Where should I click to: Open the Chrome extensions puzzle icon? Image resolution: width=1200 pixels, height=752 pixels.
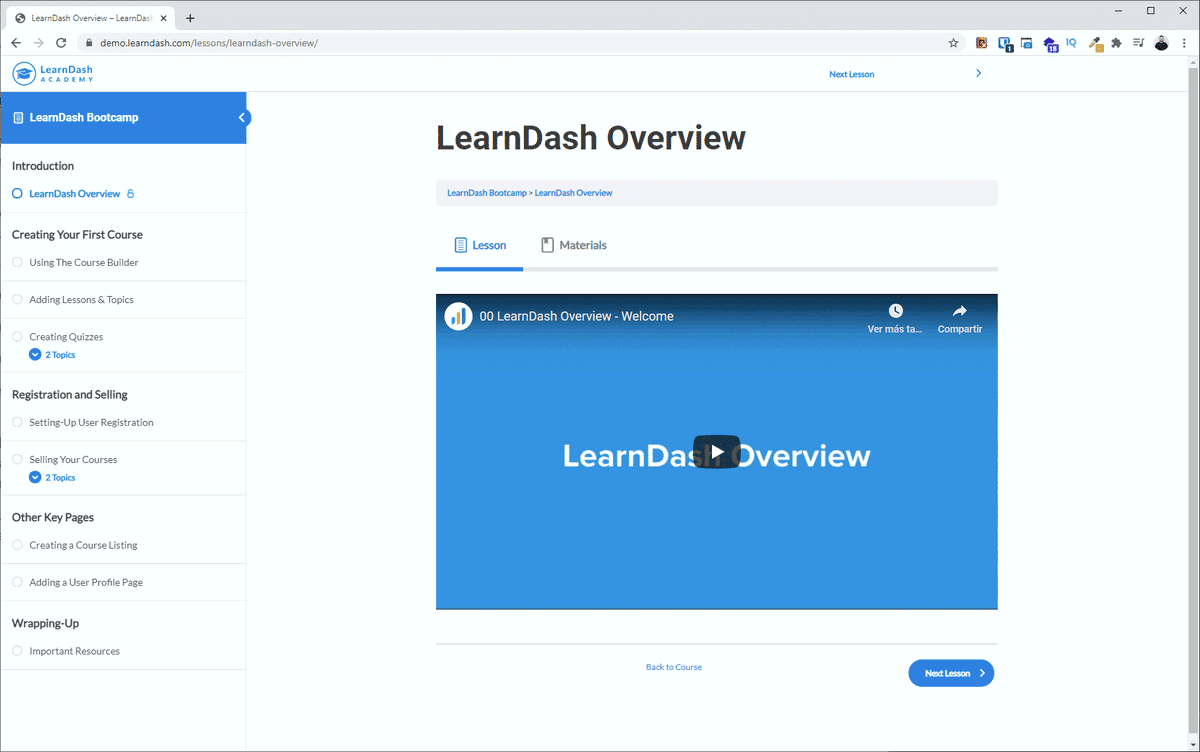click(x=1115, y=43)
